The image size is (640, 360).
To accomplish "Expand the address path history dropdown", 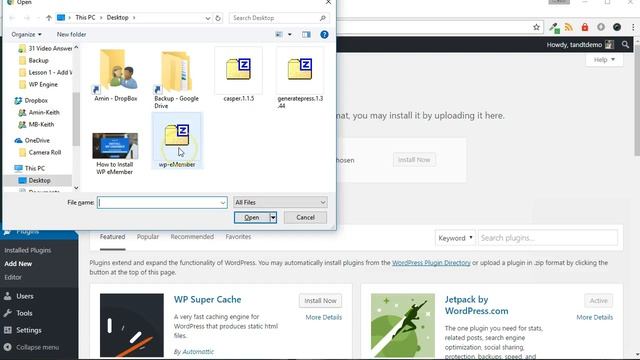I will coord(208,18).
